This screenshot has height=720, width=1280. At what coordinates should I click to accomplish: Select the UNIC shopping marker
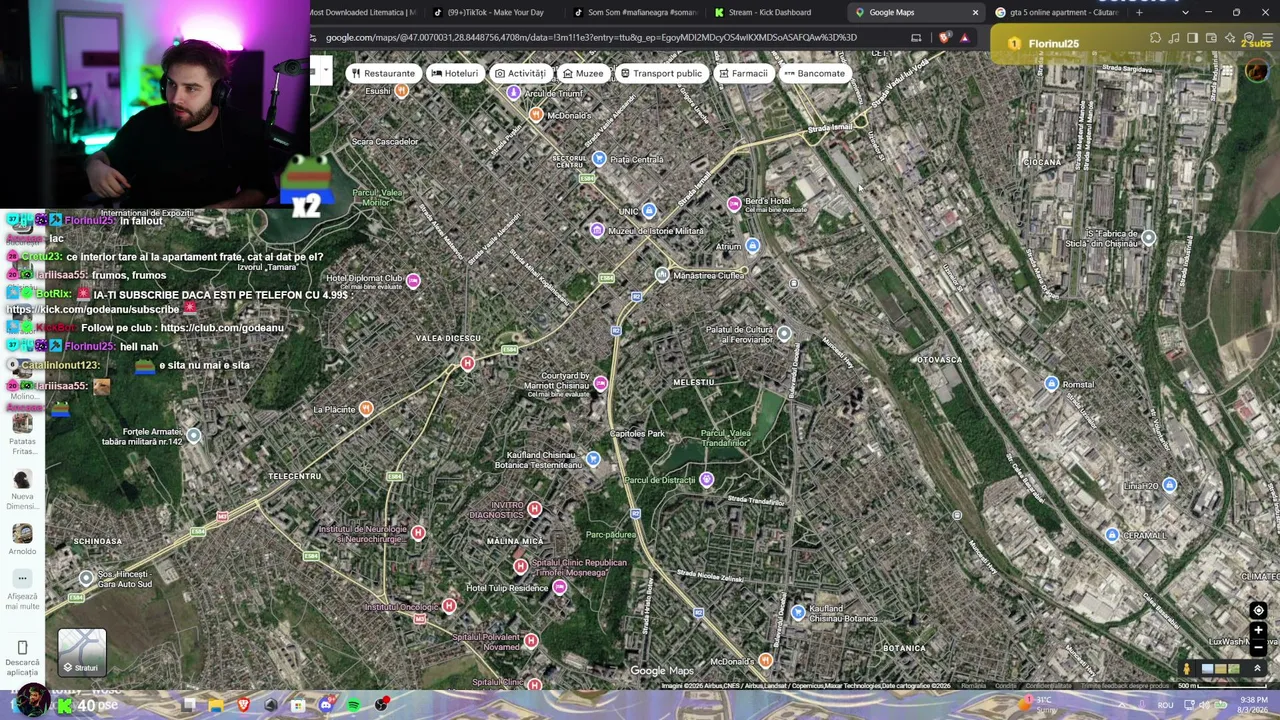pos(649,211)
